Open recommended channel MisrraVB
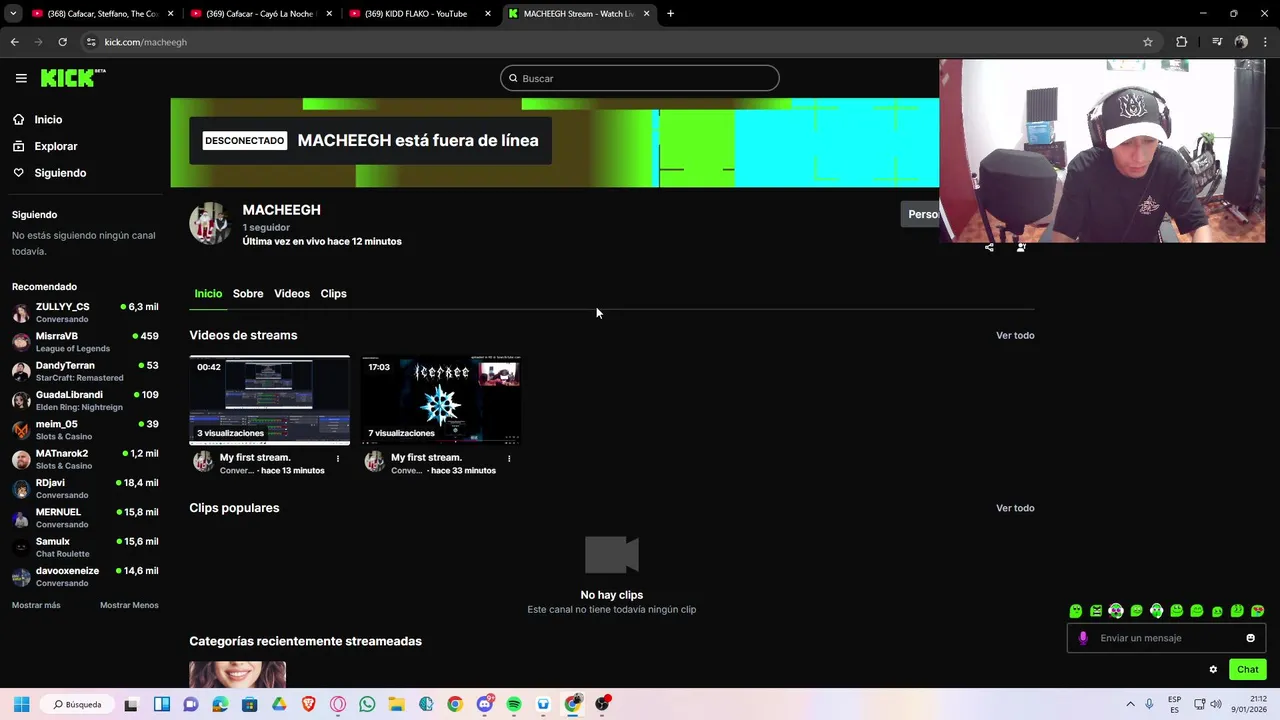The width and height of the screenshot is (1280, 720). point(85,342)
